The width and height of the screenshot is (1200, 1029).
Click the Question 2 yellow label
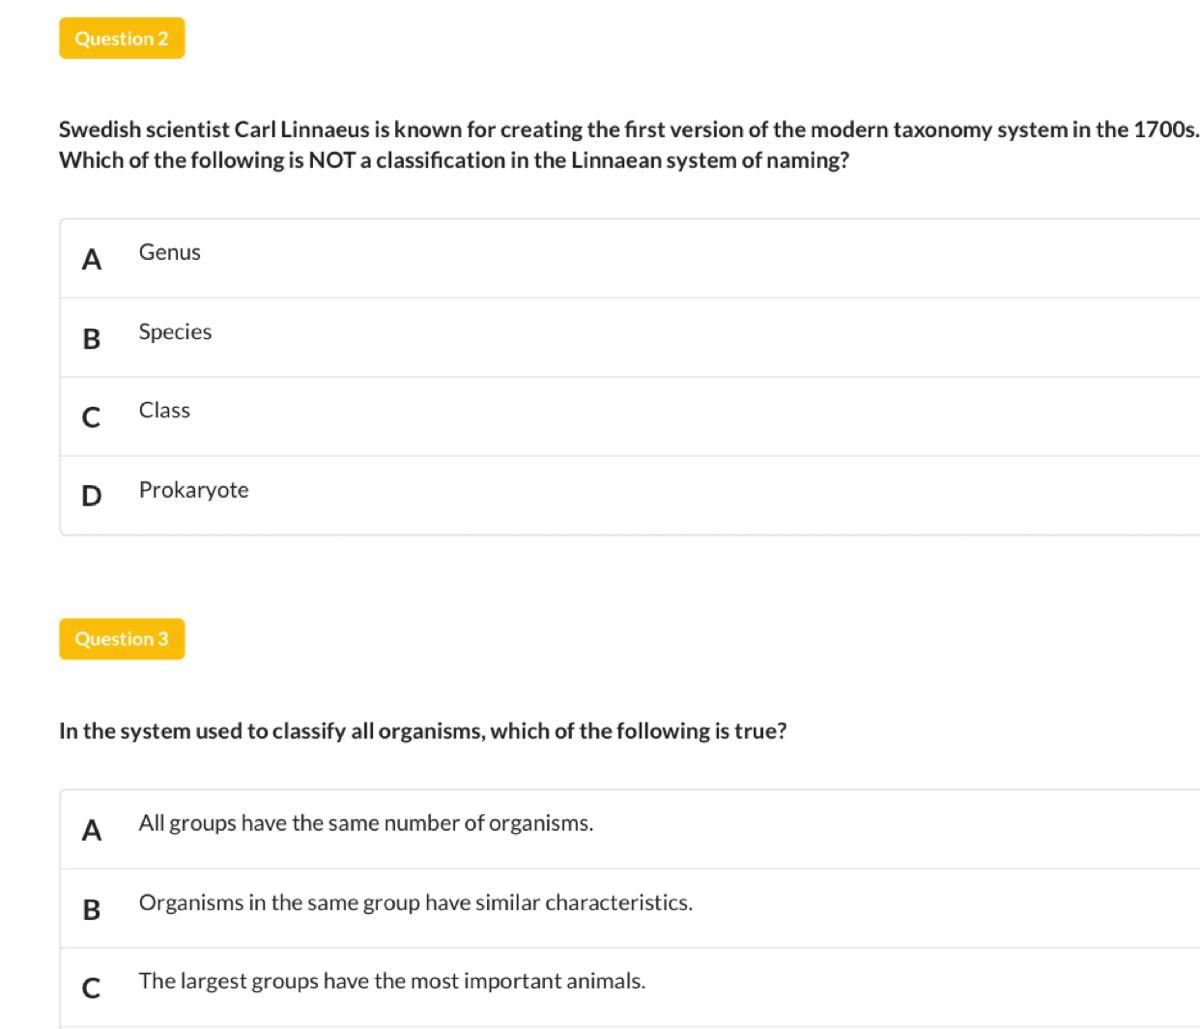click(122, 39)
